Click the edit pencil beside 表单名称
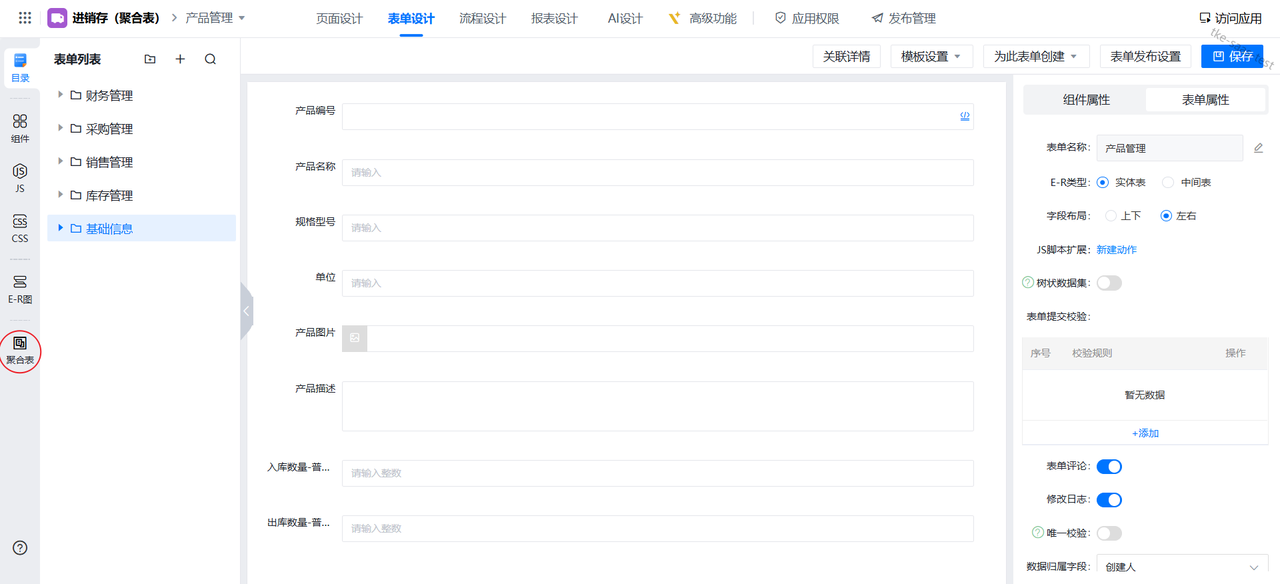Screen dimensions: 1280x584 1258,148
